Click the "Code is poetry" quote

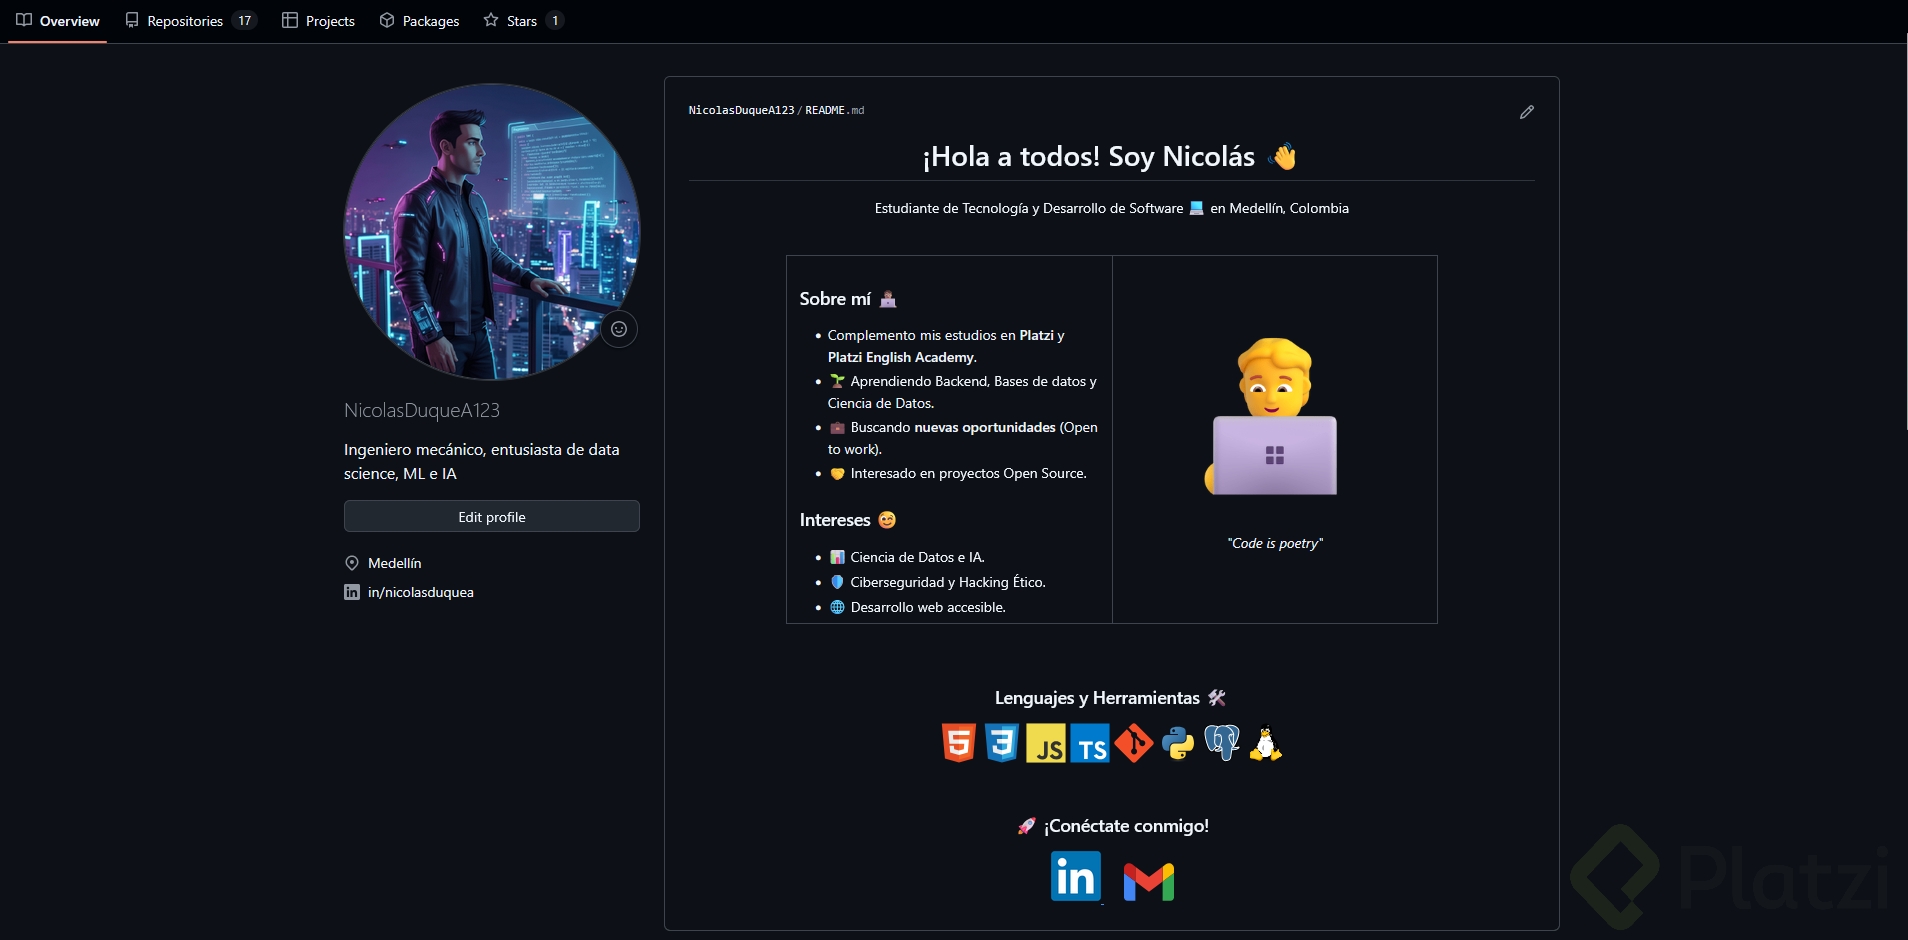pyautogui.click(x=1275, y=543)
